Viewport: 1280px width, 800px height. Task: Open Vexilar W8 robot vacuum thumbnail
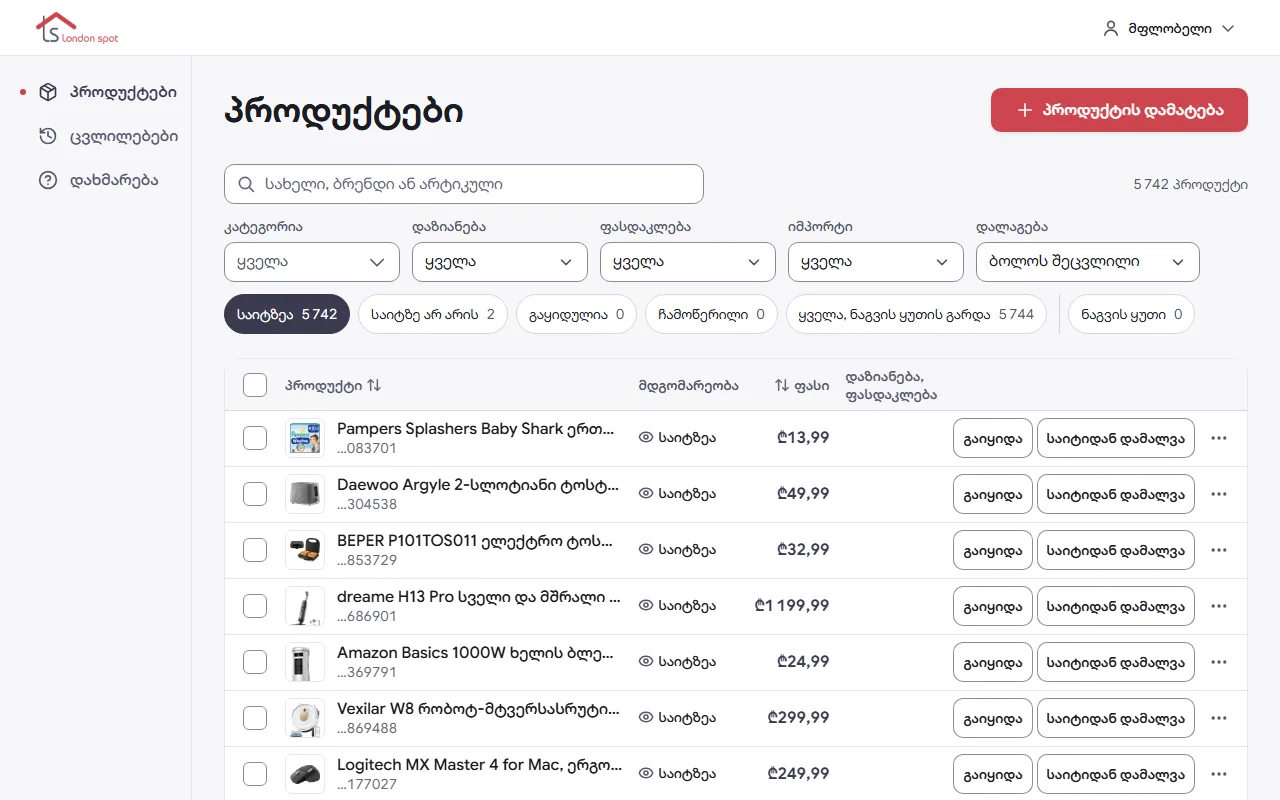[305, 718]
